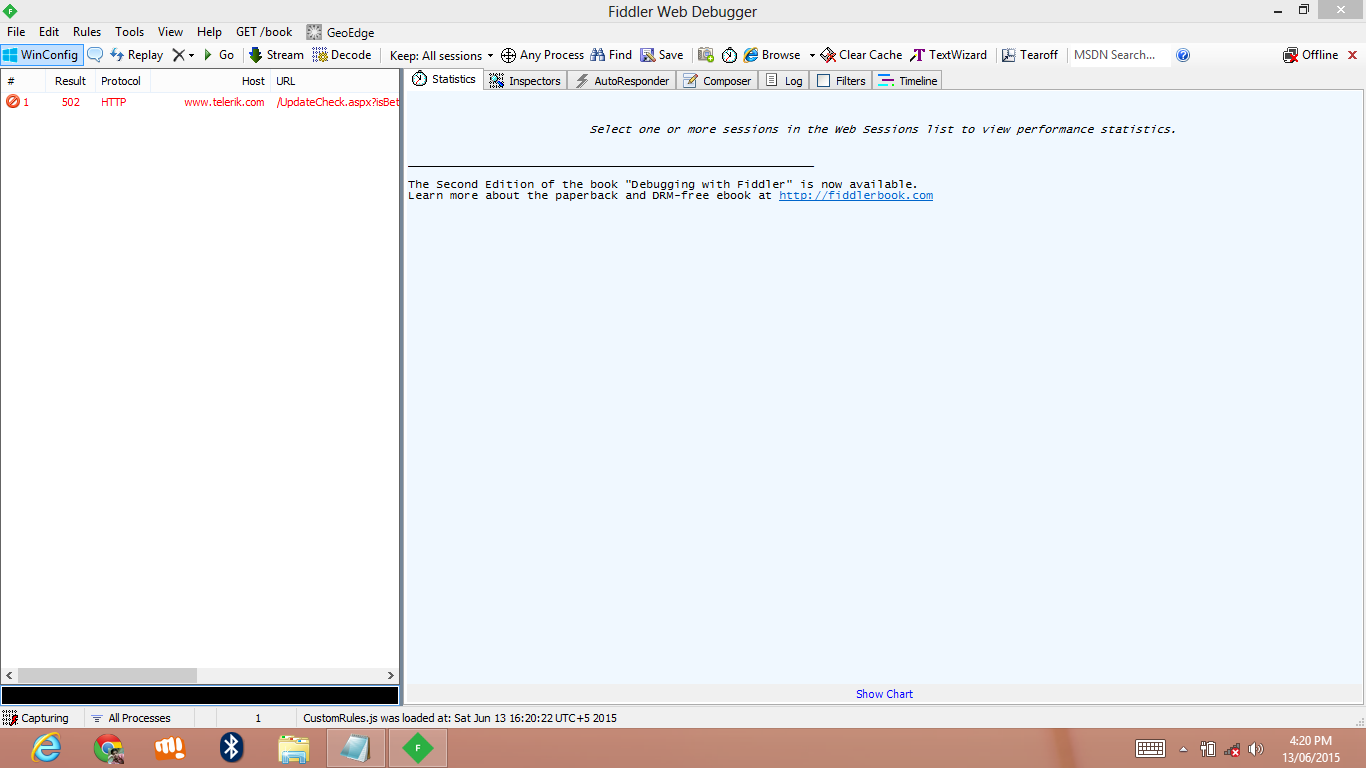Click the Remove (X) sessions icon
This screenshot has height=768, width=1366.
tap(178, 55)
